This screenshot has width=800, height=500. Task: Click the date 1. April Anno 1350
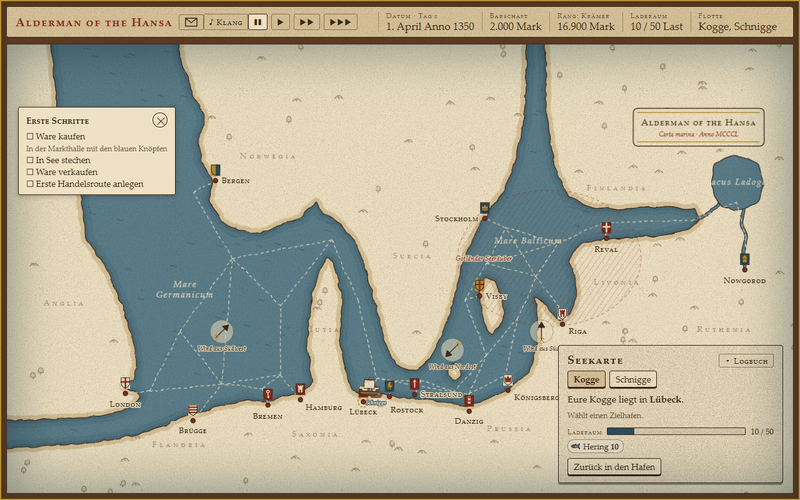tap(430, 27)
